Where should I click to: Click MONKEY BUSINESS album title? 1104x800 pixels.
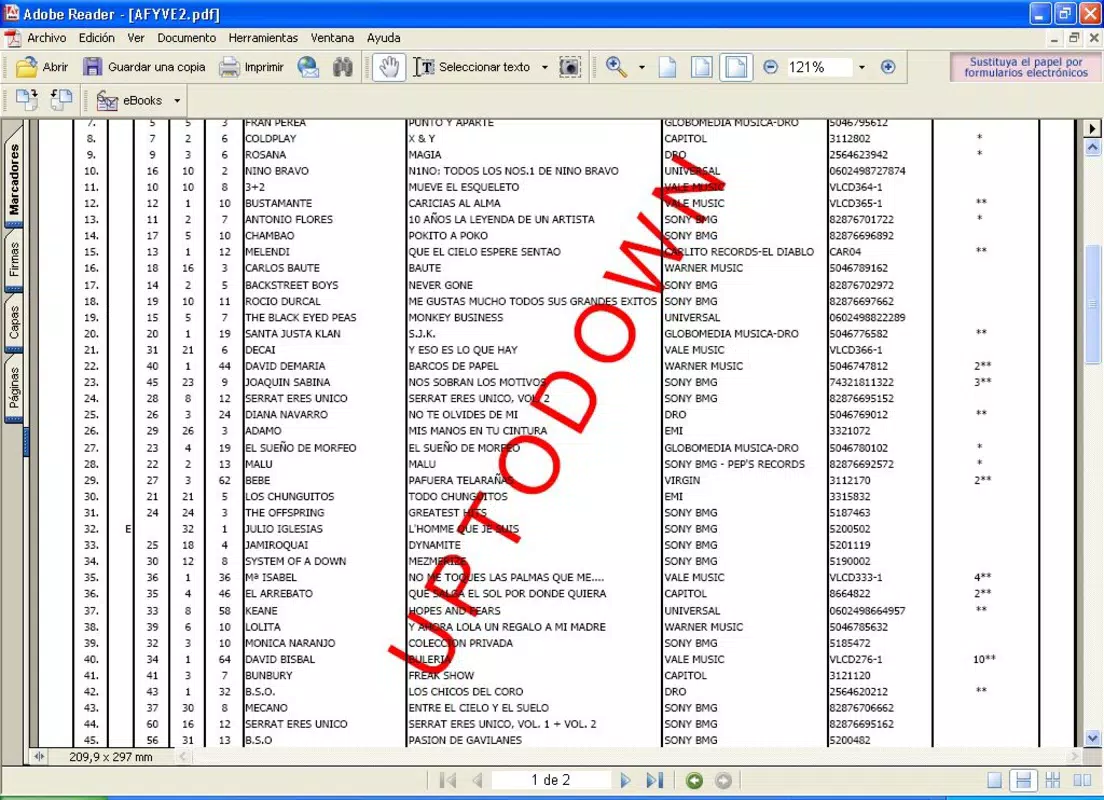coord(456,318)
